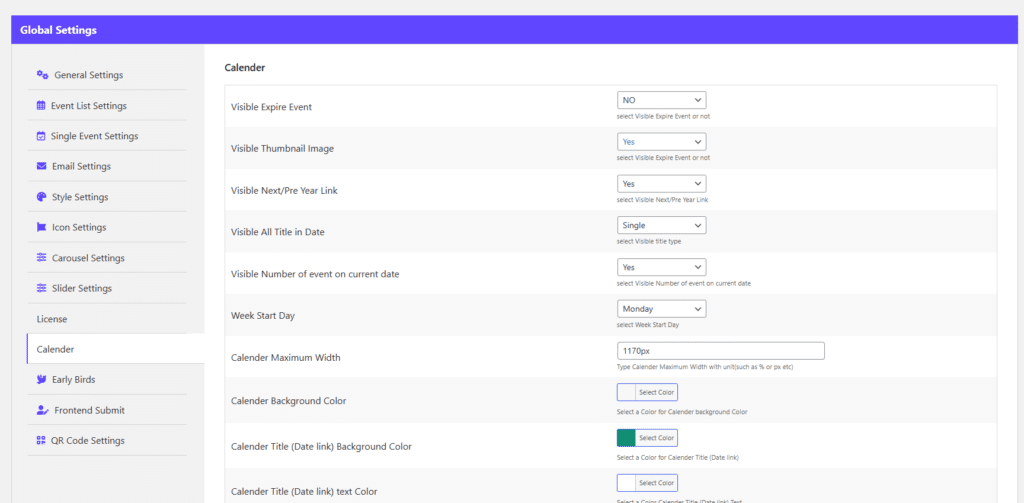Click the Single Event Settings icon
Image resolution: width=1024 pixels, height=503 pixels.
point(41,136)
